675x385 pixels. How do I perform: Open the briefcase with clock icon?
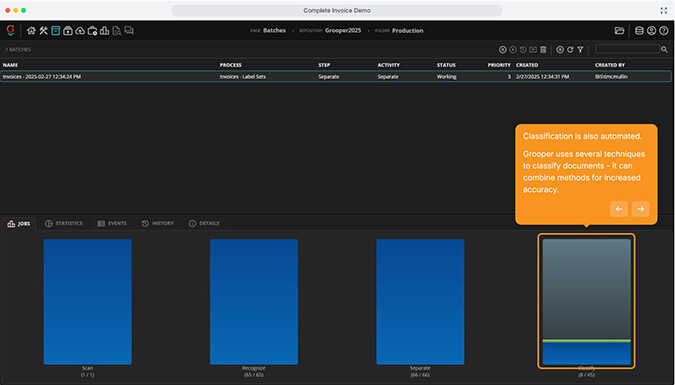click(92, 31)
